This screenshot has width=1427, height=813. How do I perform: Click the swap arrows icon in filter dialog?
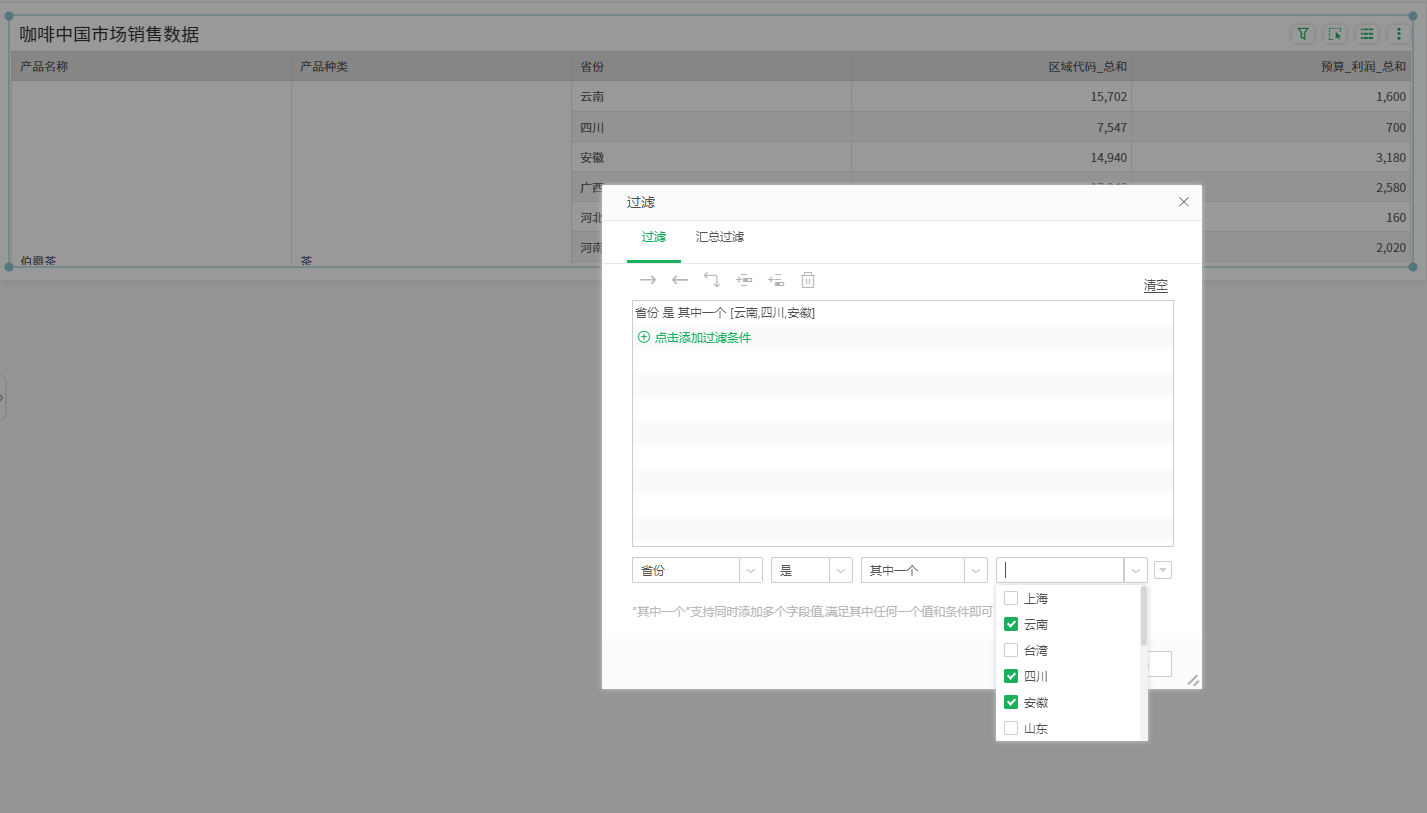pyautogui.click(x=712, y=280)
